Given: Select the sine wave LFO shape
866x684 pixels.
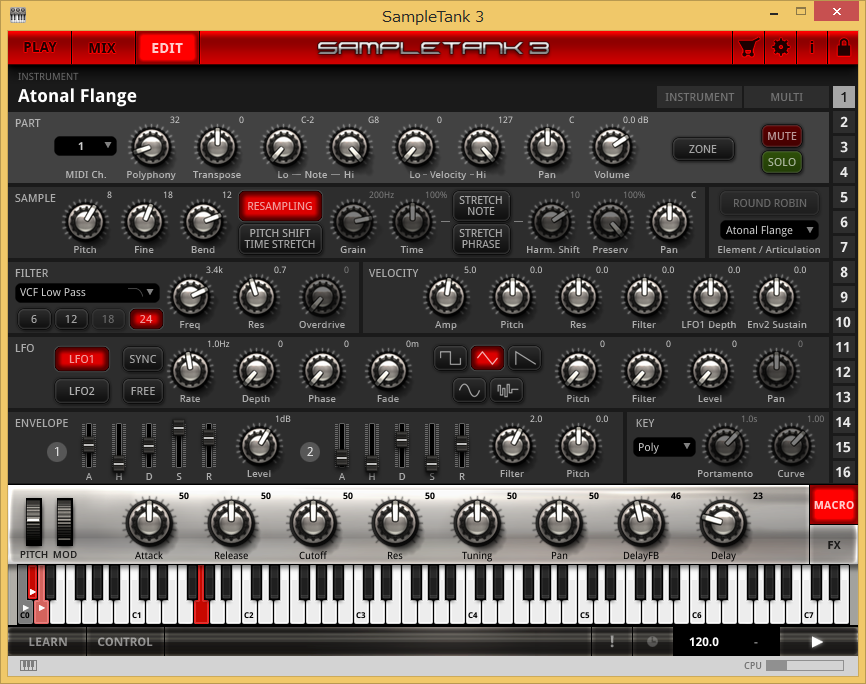Looking at the screenshot, I should tap(469, 391).
